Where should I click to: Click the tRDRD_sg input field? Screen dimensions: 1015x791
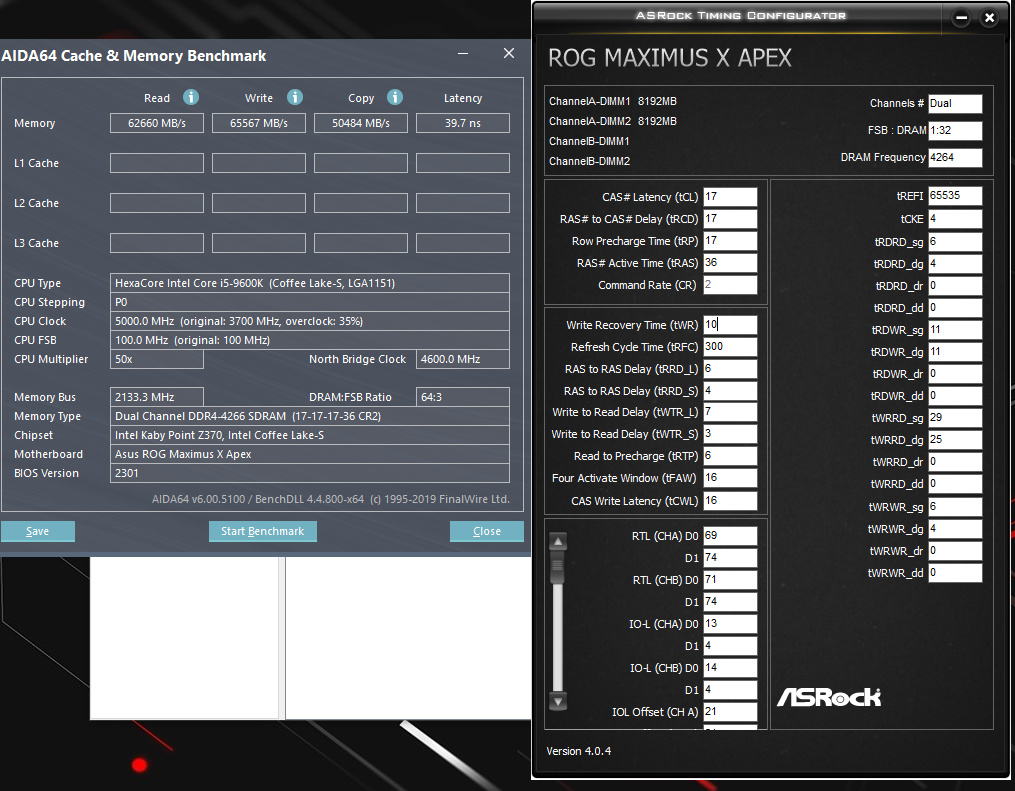click(955, 242)
